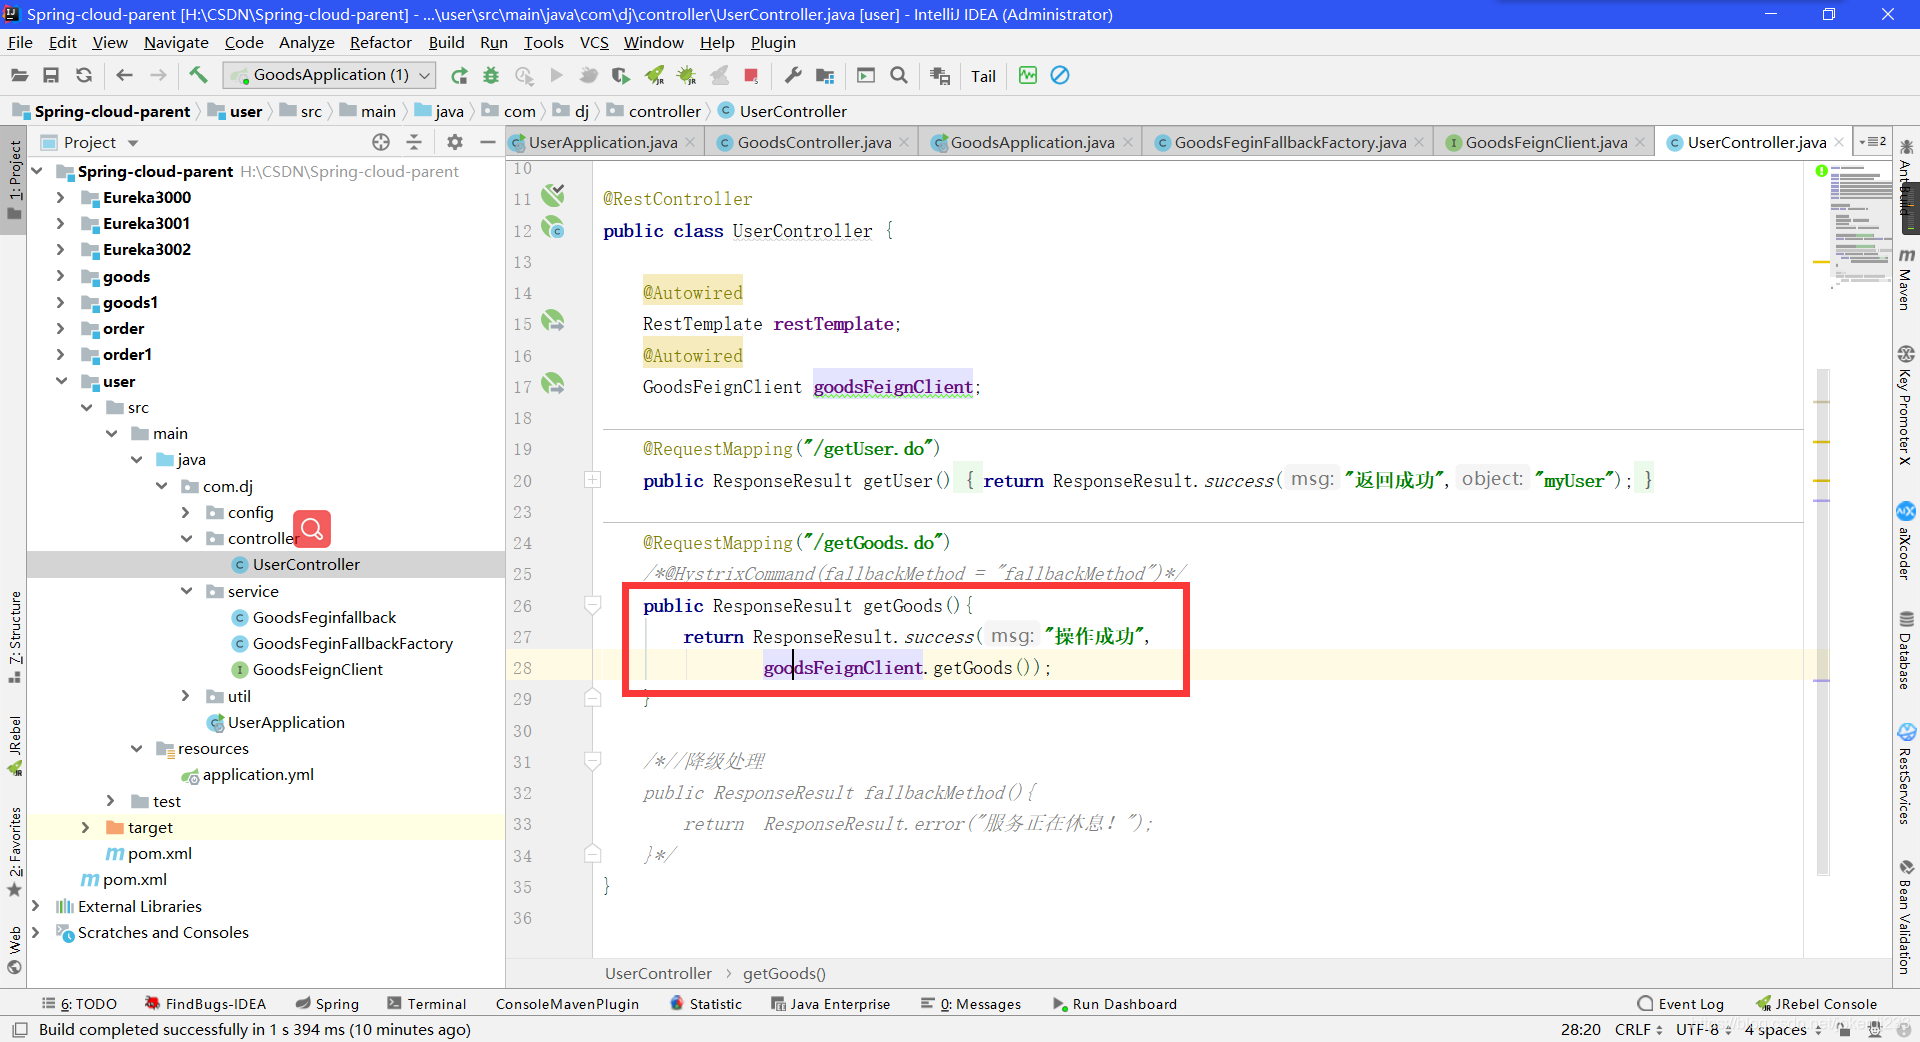1920x1042 pixels.
Task: Click the locate-current-file target icon in Project panel
Action: click(381, 142)
